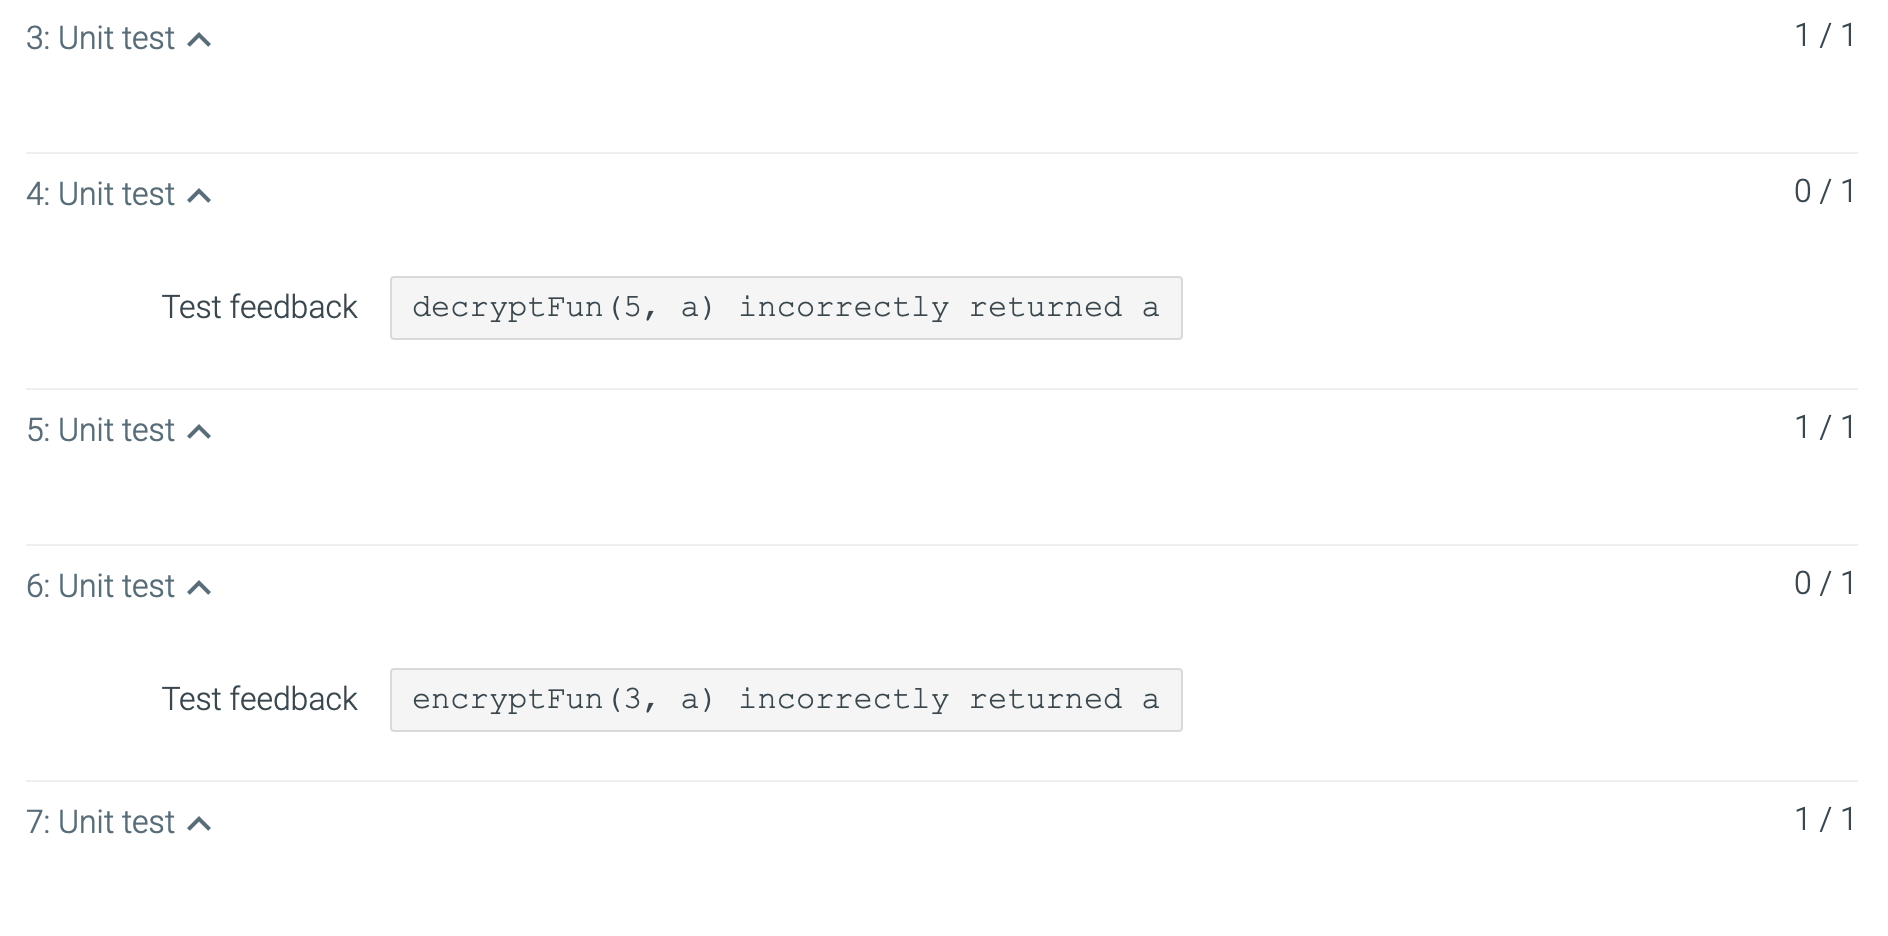Image resolution: width=1888 pixels, height=936 pixels.
Task: Click the decryptFun feedback code box
Action: tap(785, 308)
